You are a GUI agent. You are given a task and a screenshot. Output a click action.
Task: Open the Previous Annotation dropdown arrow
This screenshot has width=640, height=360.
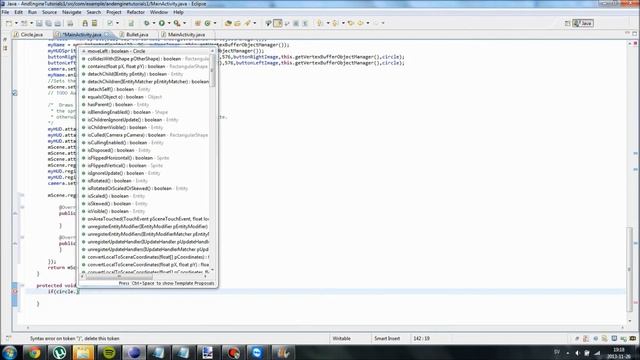click(343, 23)
